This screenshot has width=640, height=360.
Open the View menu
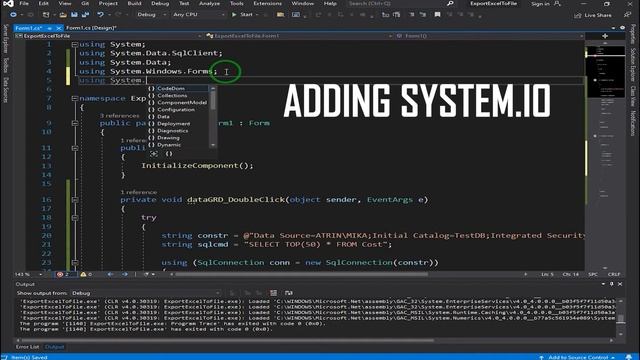pos(64,4)
